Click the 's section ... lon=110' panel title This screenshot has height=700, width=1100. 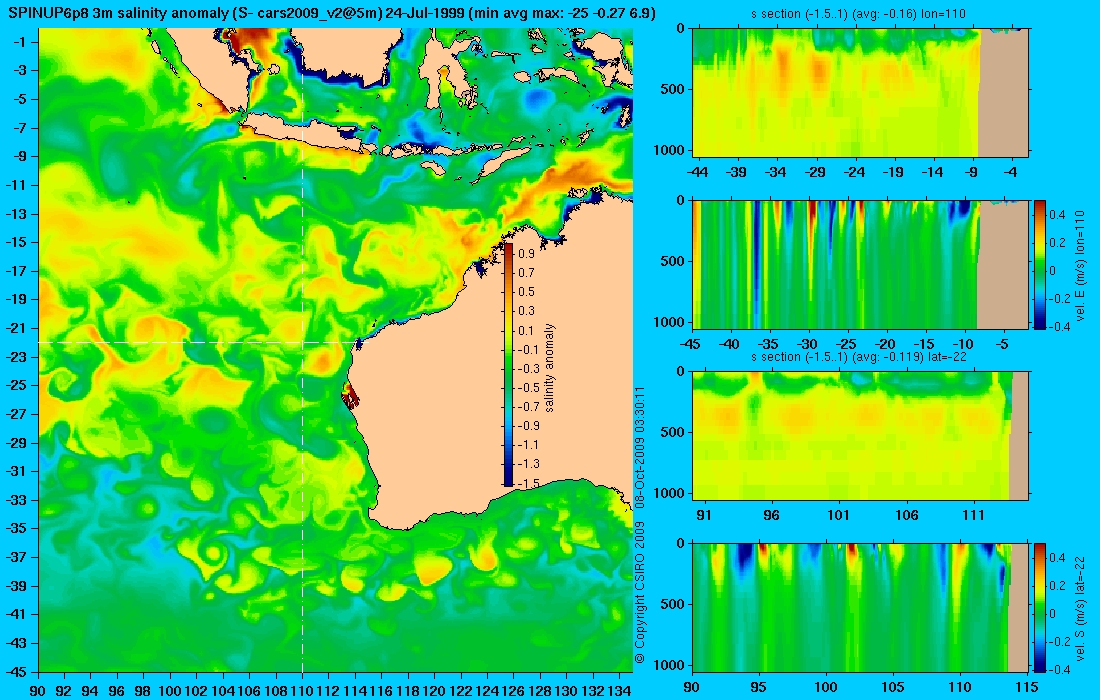click(x=859, y=14)
